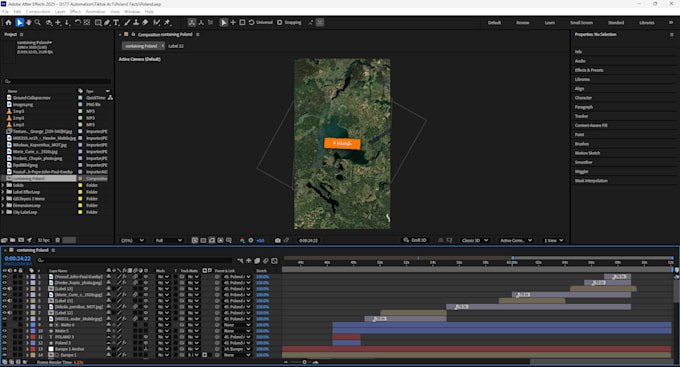
Task: Click layer 11 red label color swatch
Action: [x=33, y=337]
